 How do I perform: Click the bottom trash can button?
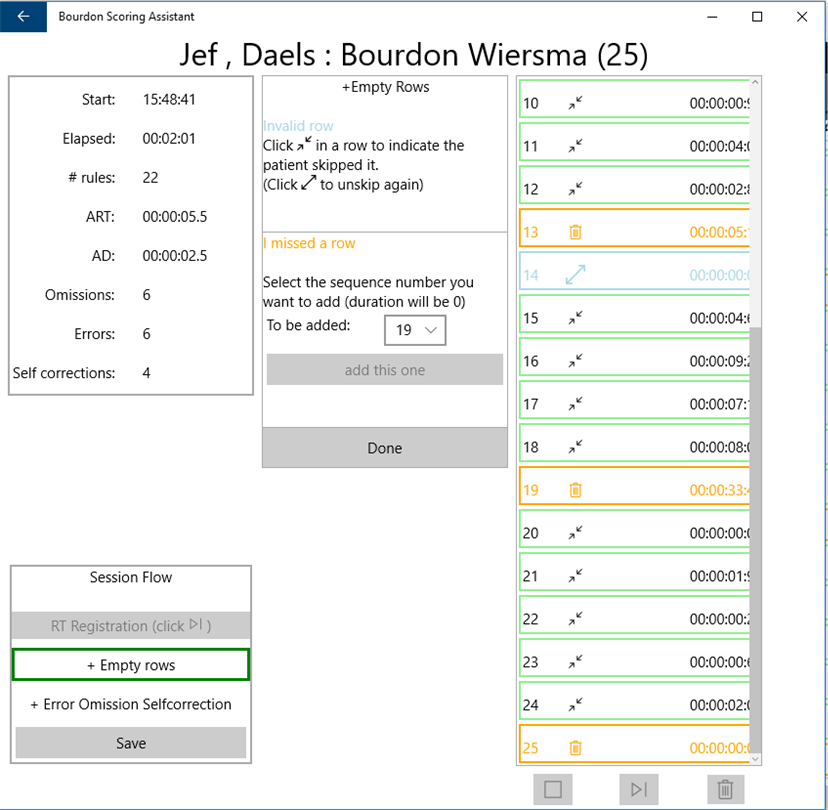726,789
